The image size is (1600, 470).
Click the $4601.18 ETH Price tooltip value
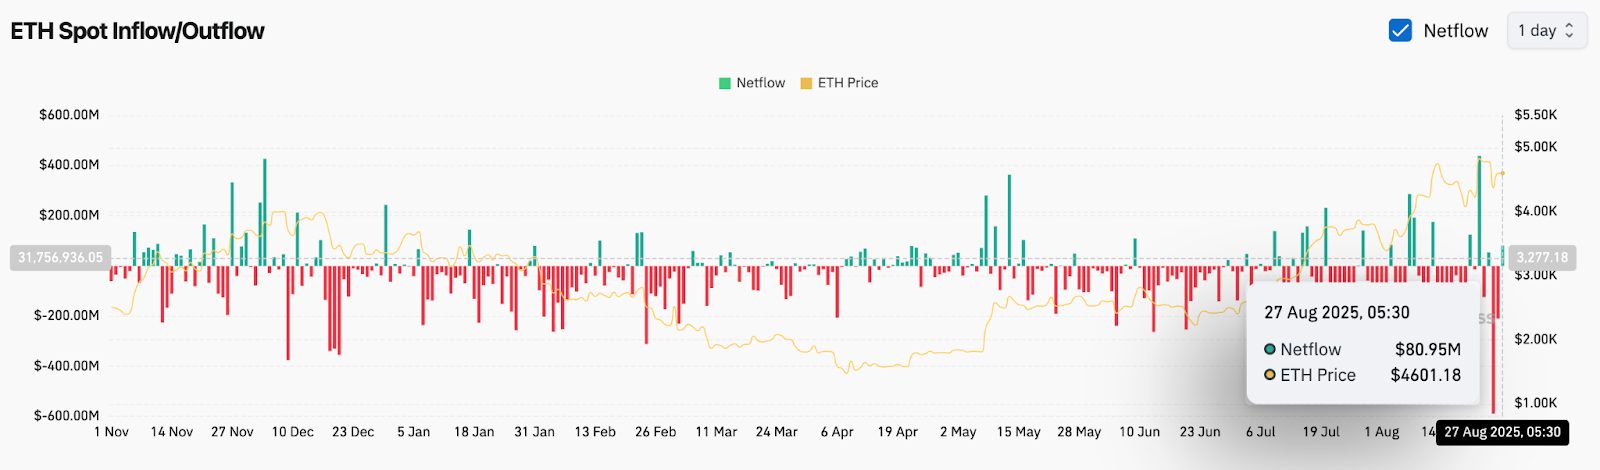pos(1425,375)
